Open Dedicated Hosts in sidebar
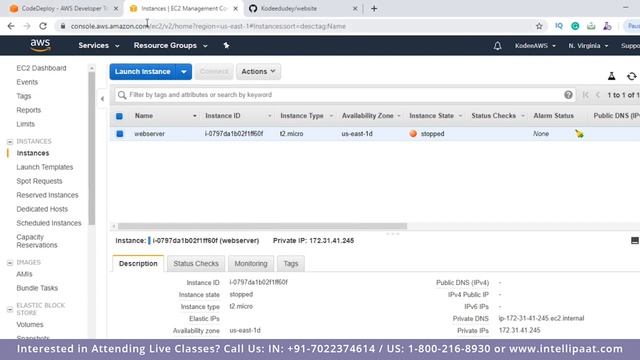Image resolution: width=640 pixels, height=360 pixels. tap(42, 209)
